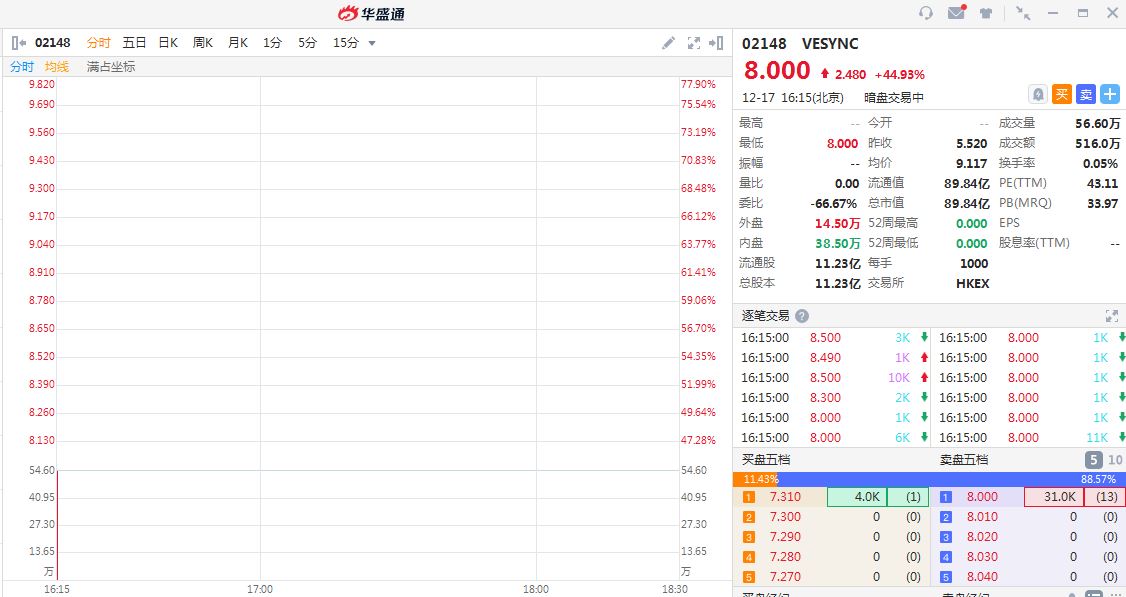Click bid level 1 price 7.310

785,497
